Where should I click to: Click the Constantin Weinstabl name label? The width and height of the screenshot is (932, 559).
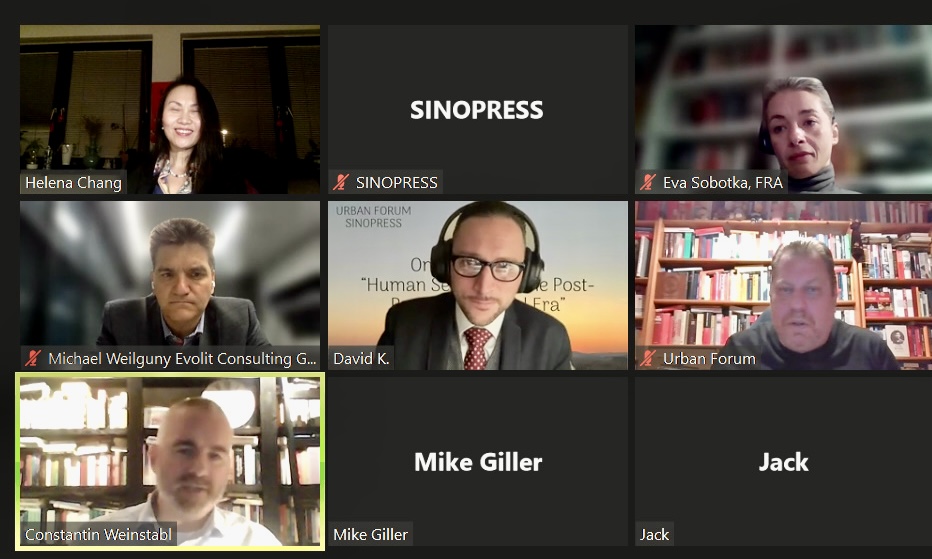pos(98,535)
